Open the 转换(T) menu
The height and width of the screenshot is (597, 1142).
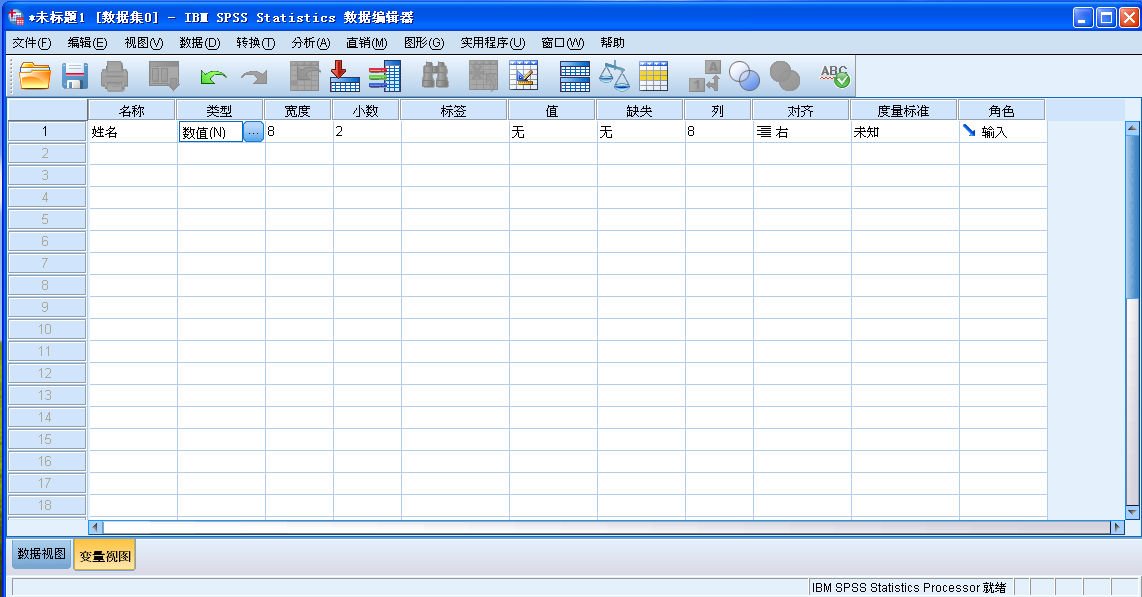[x=256, y=43]
